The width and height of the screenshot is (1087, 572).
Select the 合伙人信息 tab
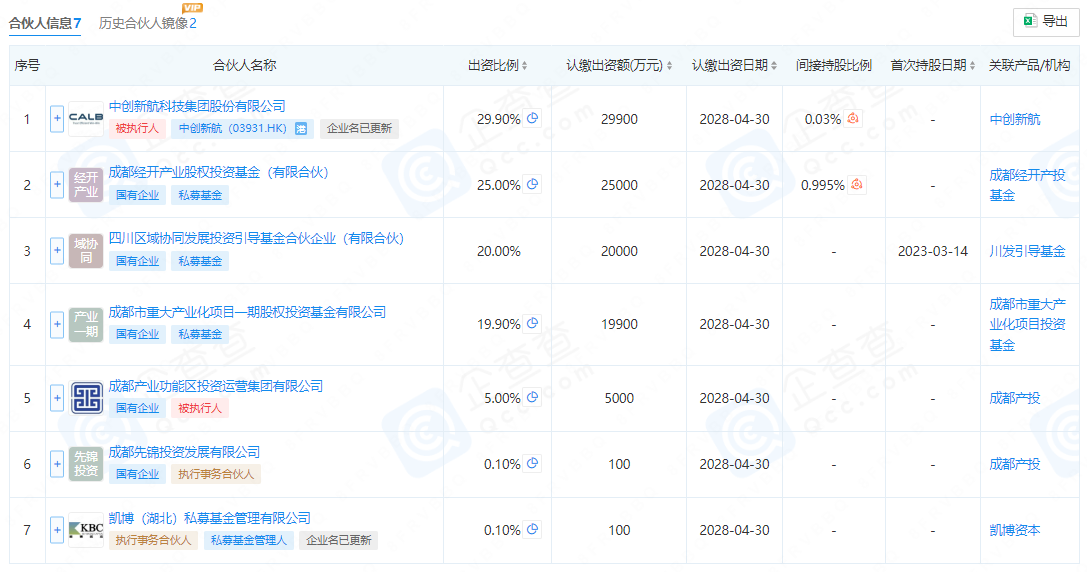tap(44, 23)
